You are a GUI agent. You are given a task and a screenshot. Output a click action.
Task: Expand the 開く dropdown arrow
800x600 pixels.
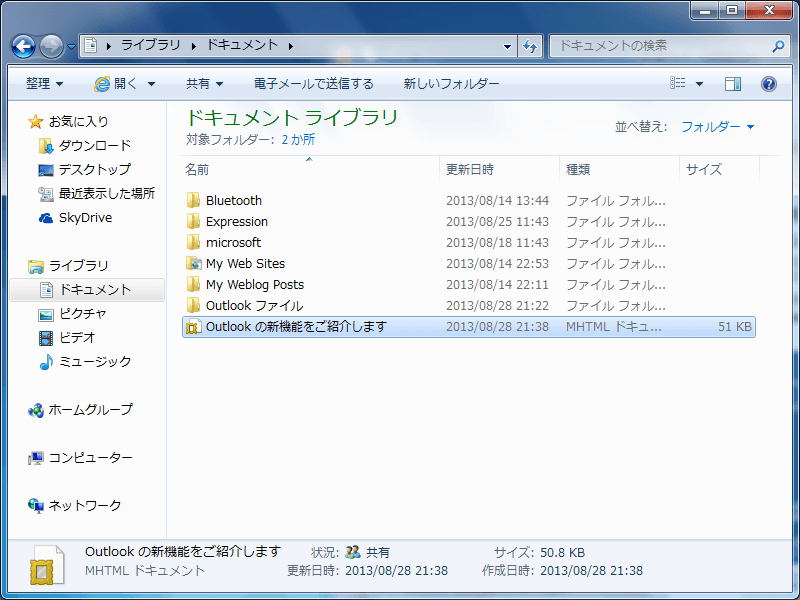[x=152, y=84]
